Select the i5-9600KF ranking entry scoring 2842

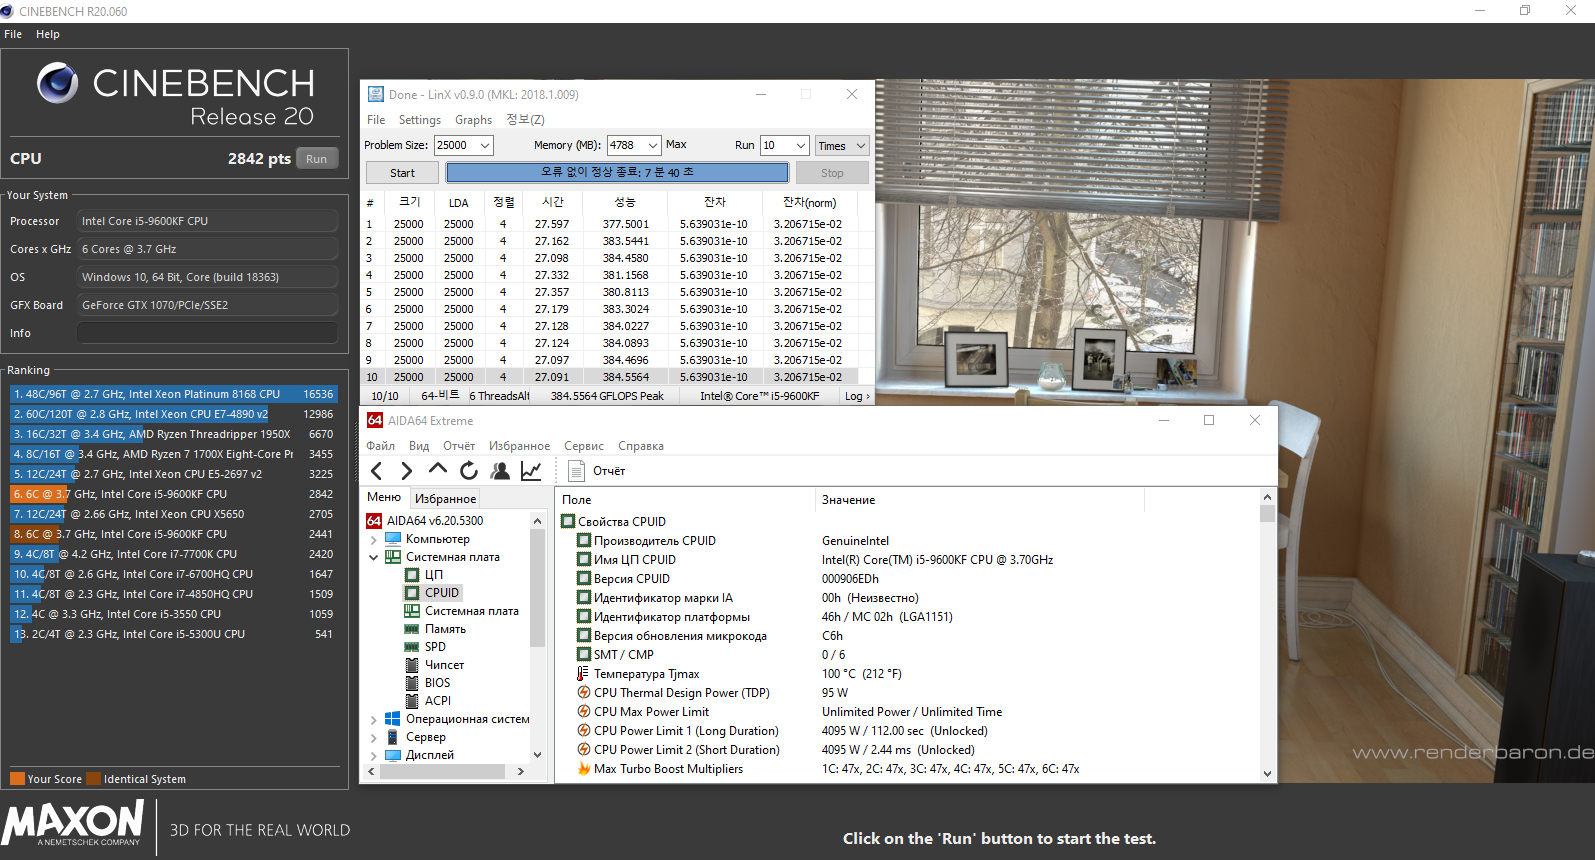pos(174,494)
